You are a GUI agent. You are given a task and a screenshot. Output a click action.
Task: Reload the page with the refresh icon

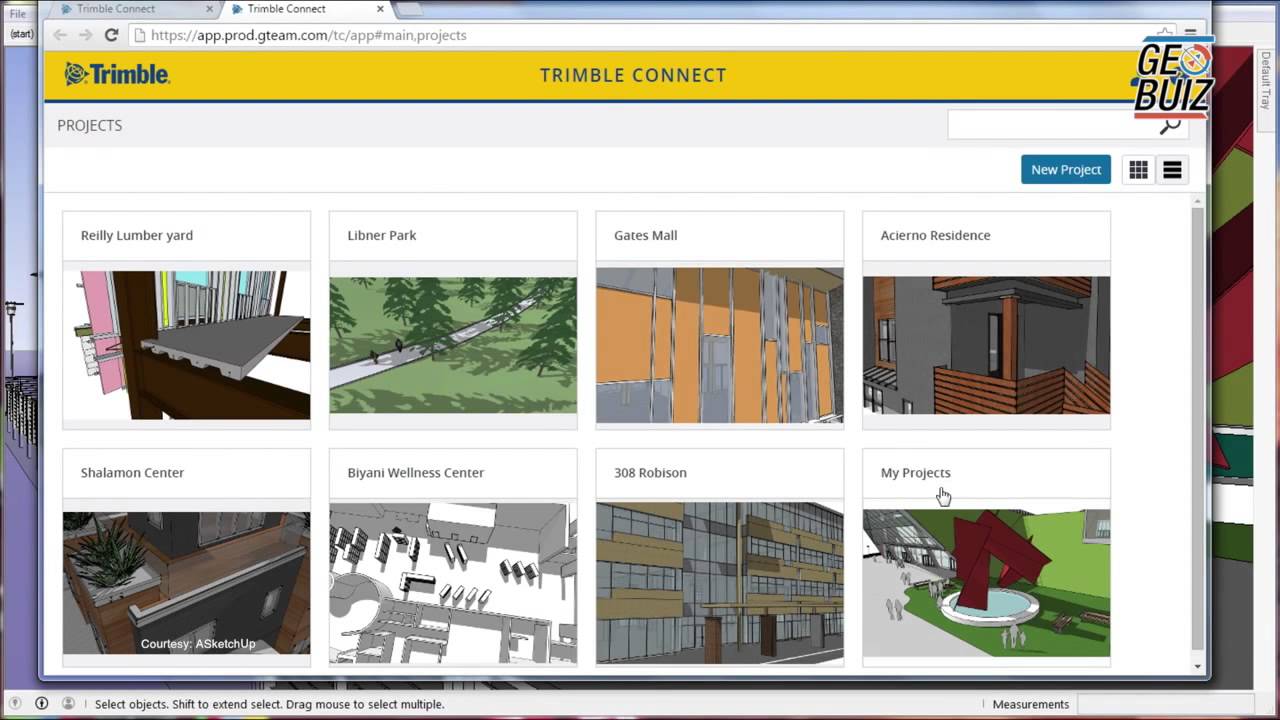coord(112,35)
